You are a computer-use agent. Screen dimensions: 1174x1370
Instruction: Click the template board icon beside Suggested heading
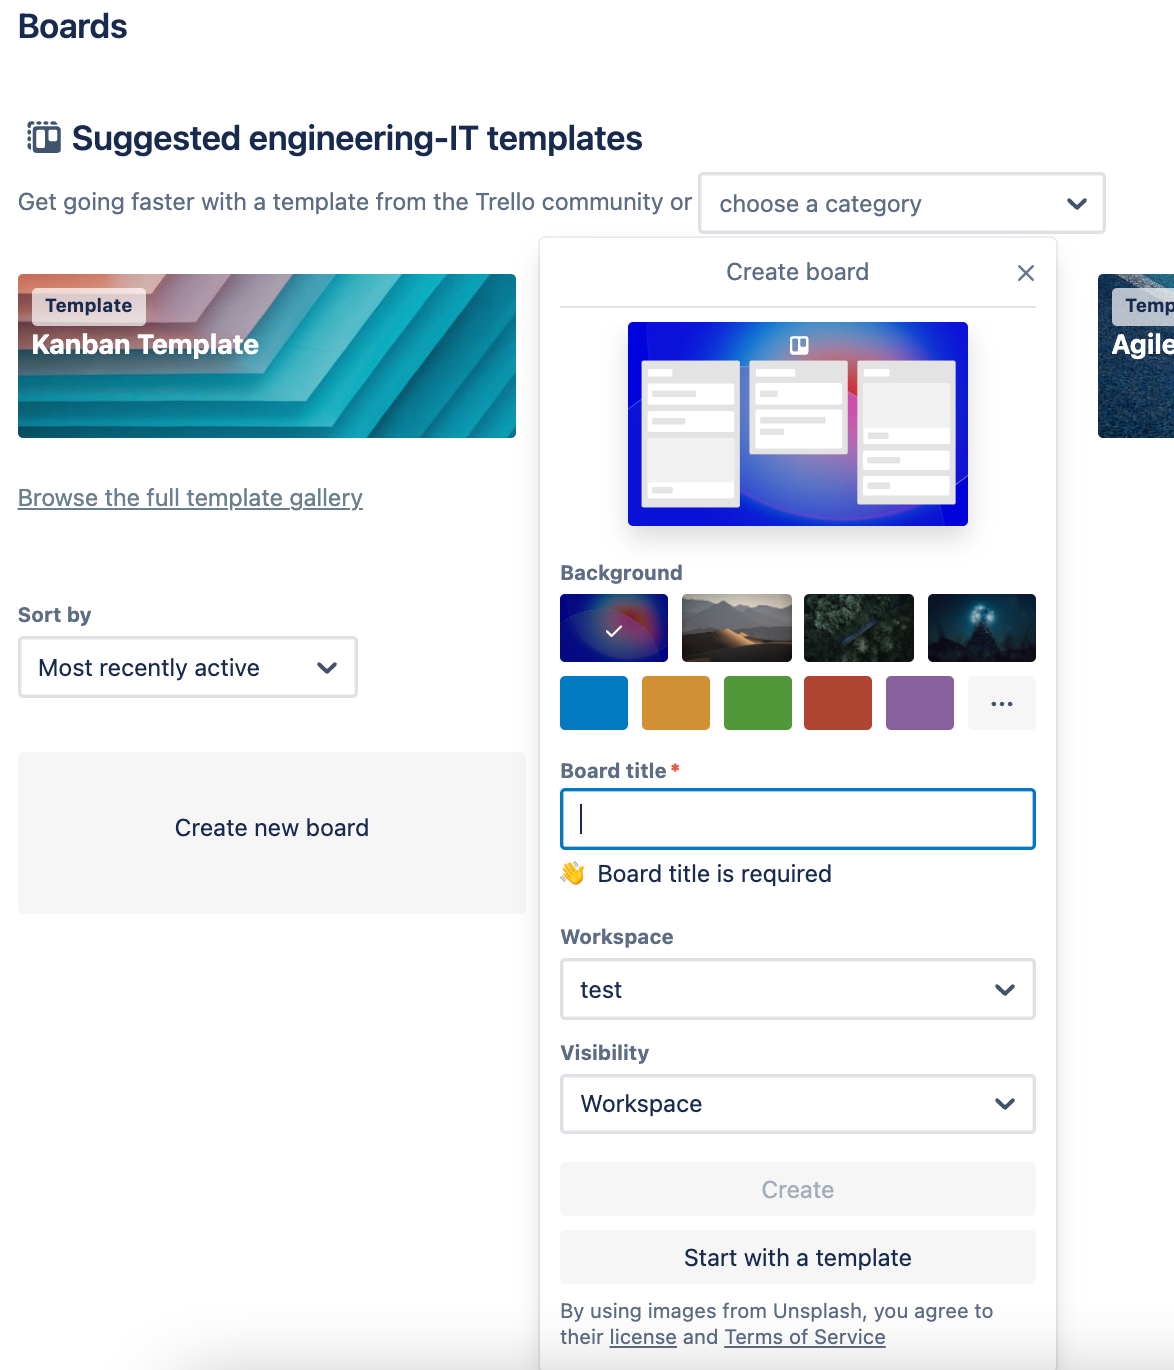44,137
